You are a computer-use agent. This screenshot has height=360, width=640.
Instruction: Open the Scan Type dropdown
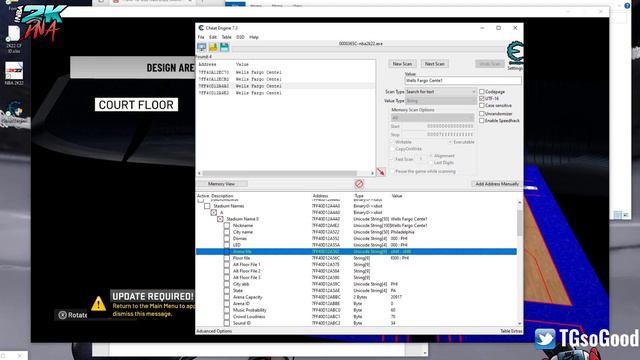point(440,92)
